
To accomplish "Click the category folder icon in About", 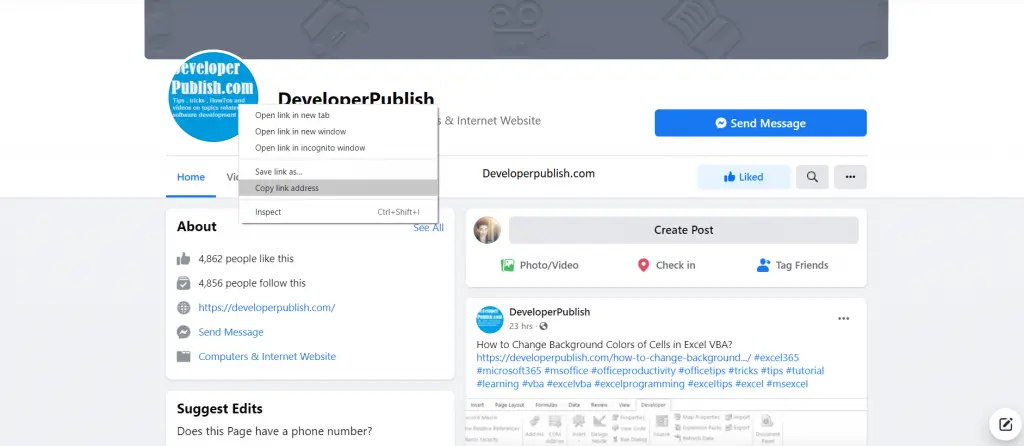I will point(184,357).
